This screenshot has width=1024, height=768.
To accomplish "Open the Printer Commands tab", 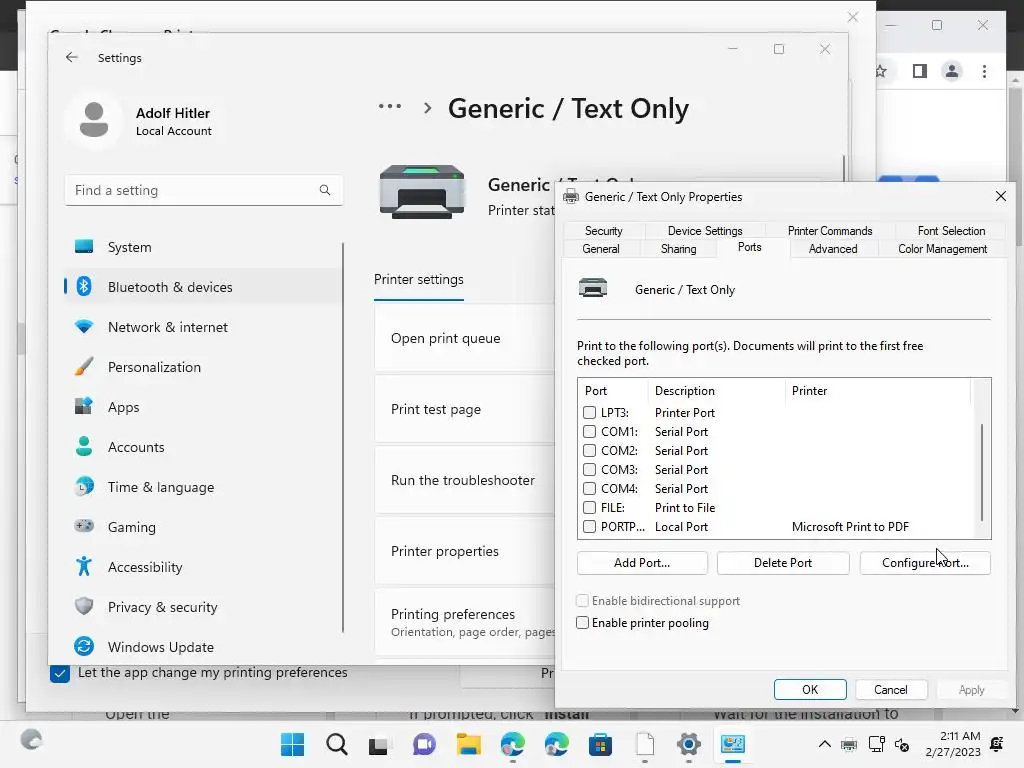I will pyautogui.click(x=829, y=231).
